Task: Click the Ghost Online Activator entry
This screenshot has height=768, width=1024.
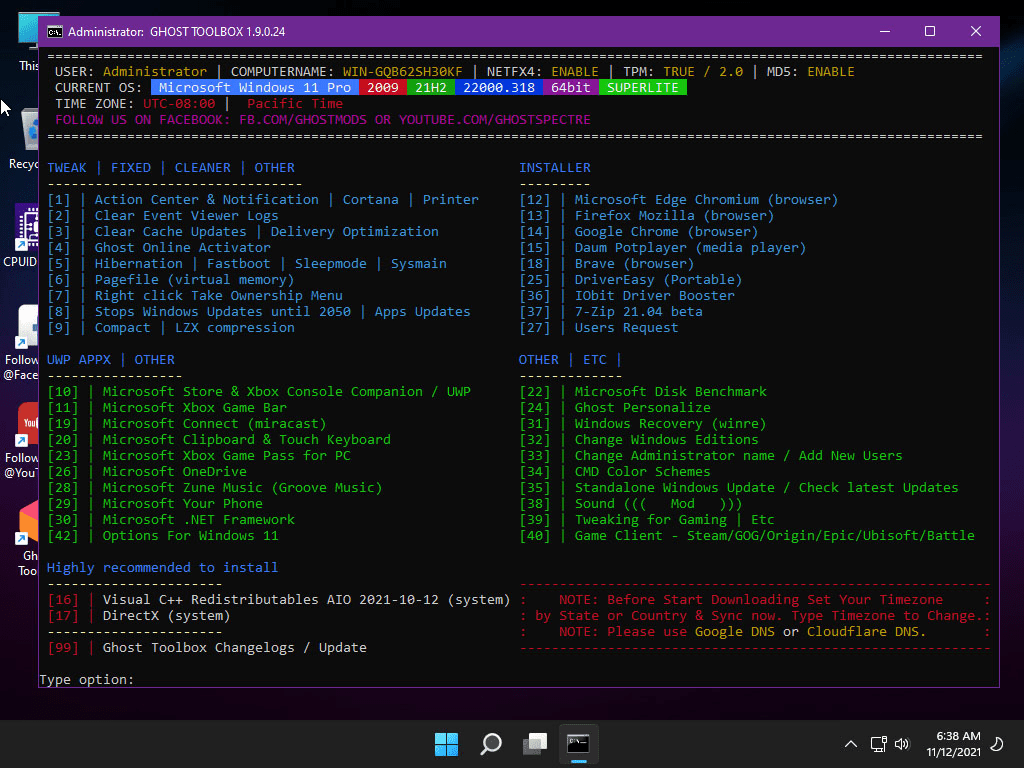Action: click(182, 247)
